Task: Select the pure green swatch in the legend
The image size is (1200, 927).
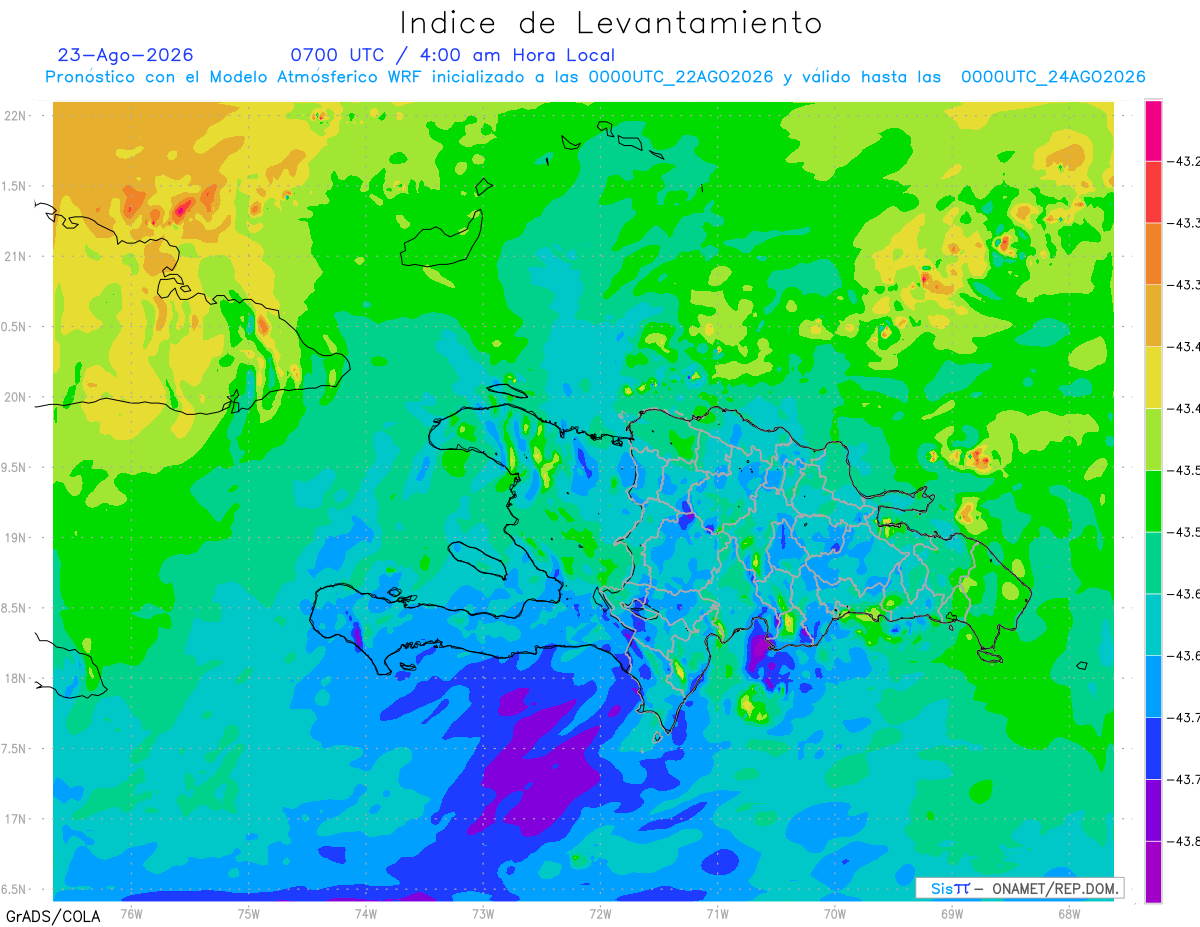Action: pos(1153,500)
